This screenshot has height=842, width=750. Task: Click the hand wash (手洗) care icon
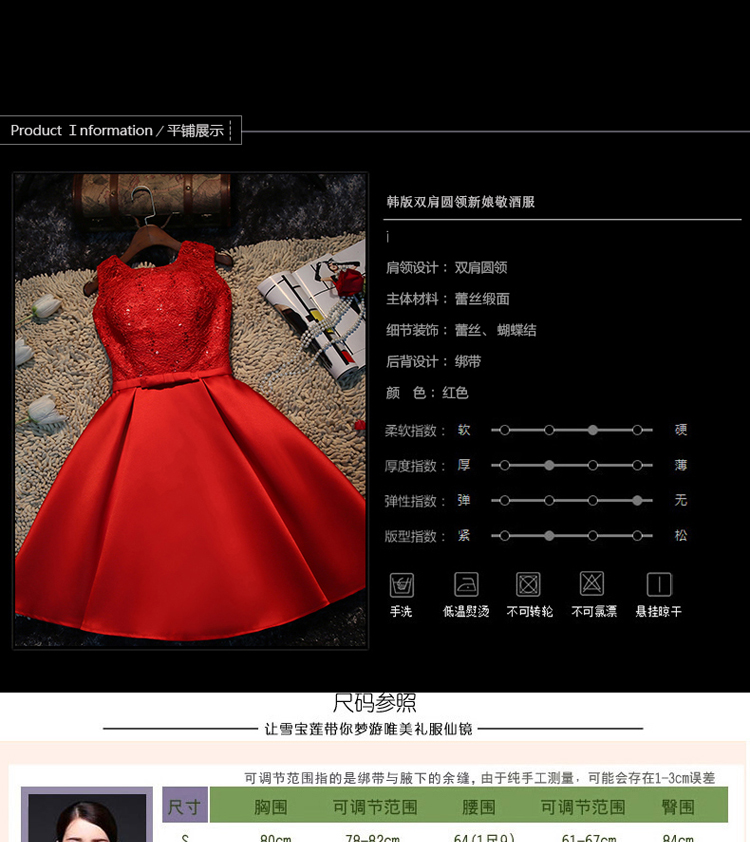402,585
